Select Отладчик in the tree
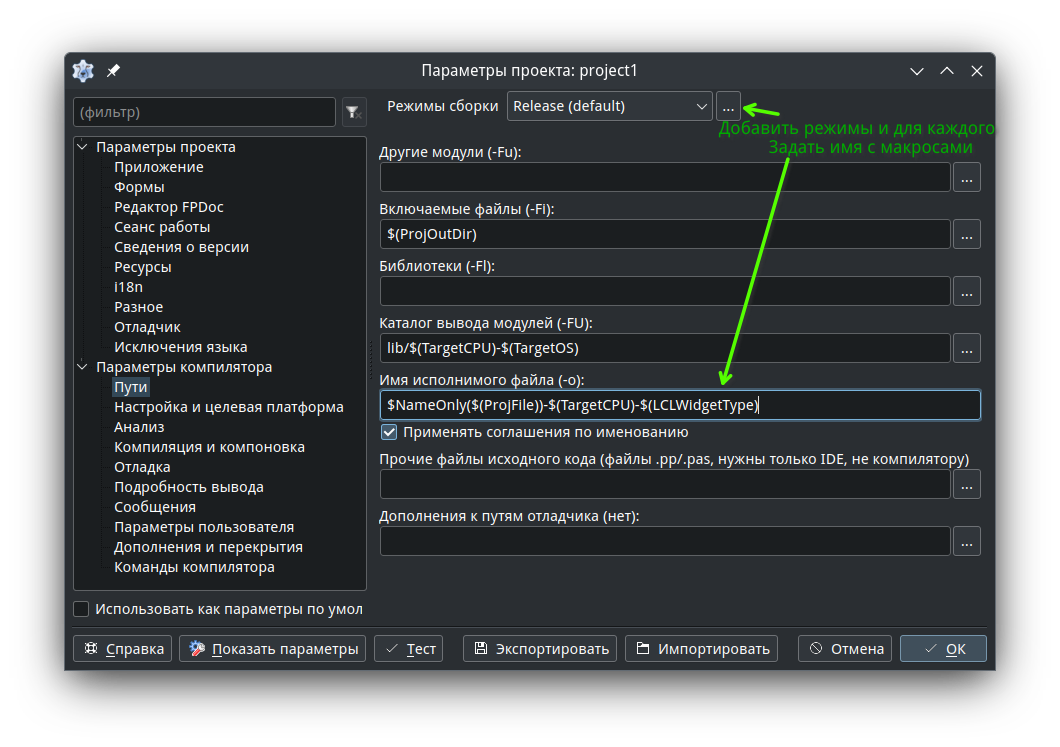Image resolution: width=1060 pixels, height=747 pixels. point(147,327)
